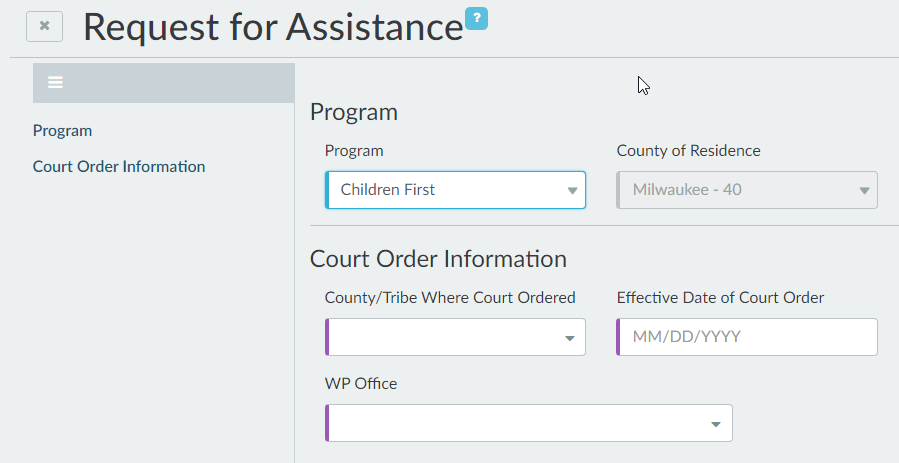Expand the County of Residence dropdown
This screenshot has height=463, width=899.
pyautogui.click(x=747, y=190)
